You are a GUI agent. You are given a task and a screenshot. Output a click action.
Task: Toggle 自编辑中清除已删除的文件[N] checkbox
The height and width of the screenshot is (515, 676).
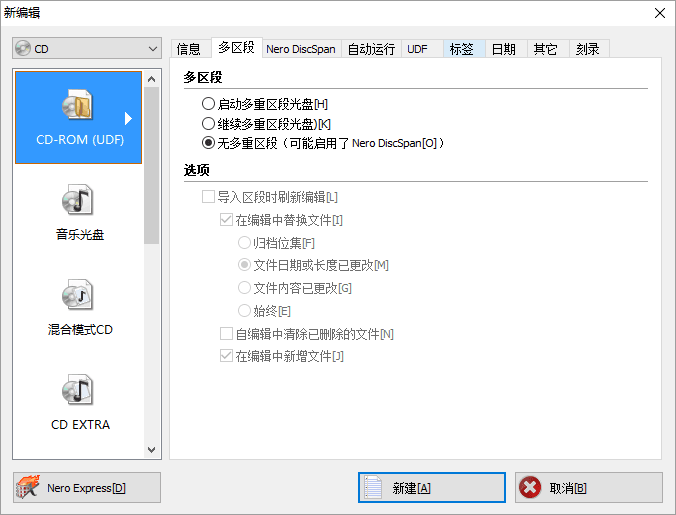tap(226, 333)
